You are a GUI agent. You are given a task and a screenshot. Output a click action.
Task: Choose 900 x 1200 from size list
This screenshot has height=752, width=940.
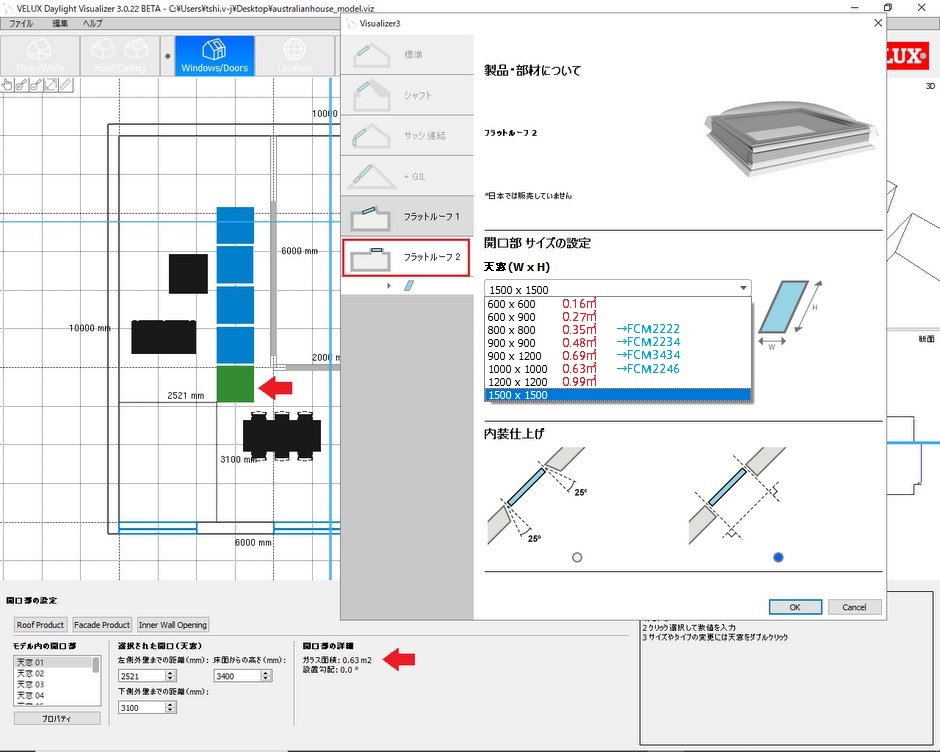coord(617,356)
